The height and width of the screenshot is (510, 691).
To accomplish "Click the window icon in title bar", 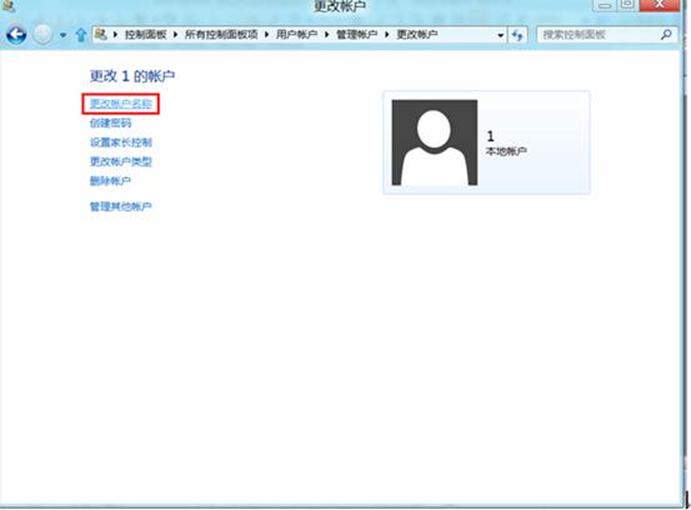I will (8, 6).
